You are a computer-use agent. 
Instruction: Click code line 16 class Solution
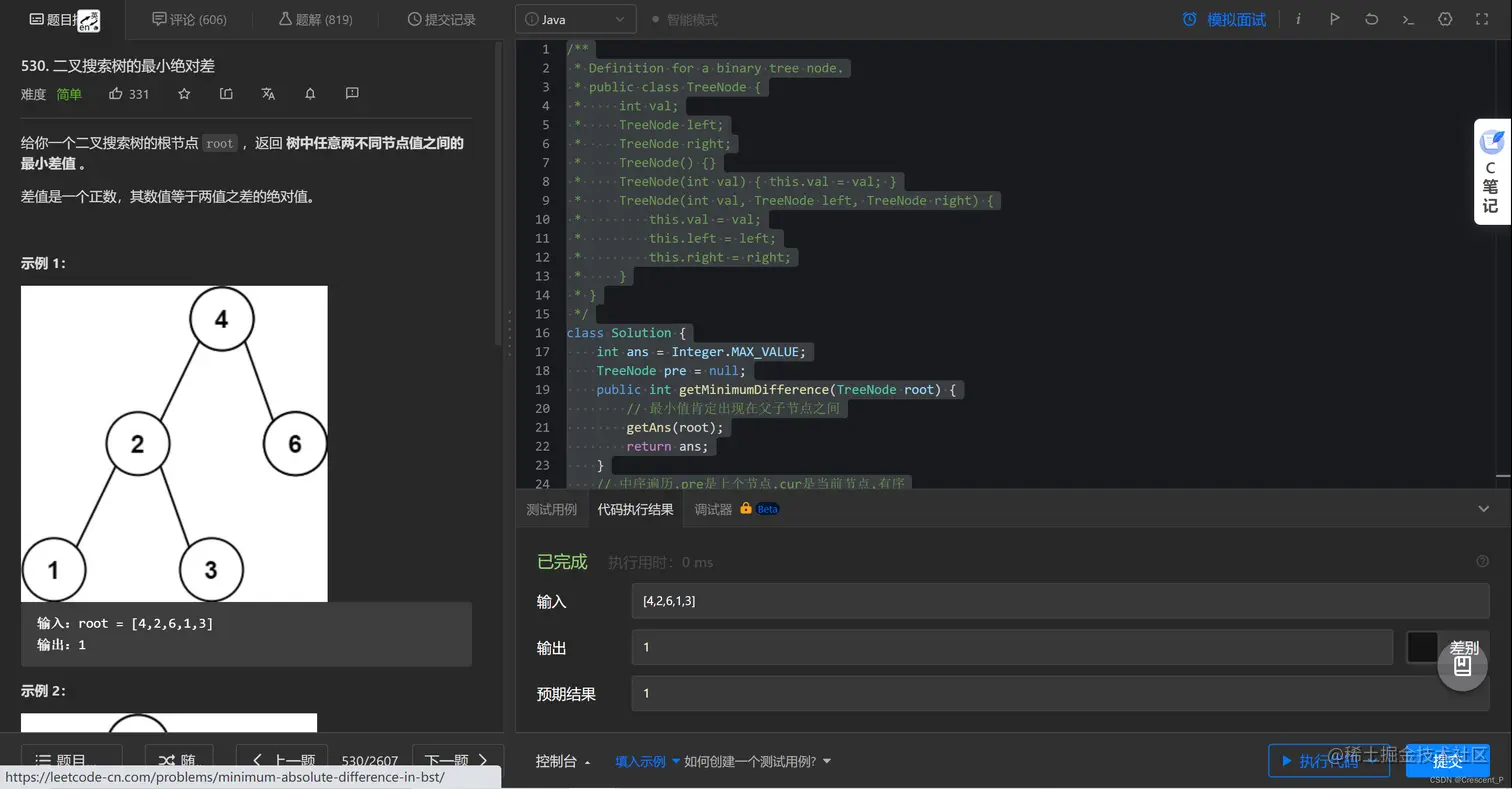click(x=626, y=333)
